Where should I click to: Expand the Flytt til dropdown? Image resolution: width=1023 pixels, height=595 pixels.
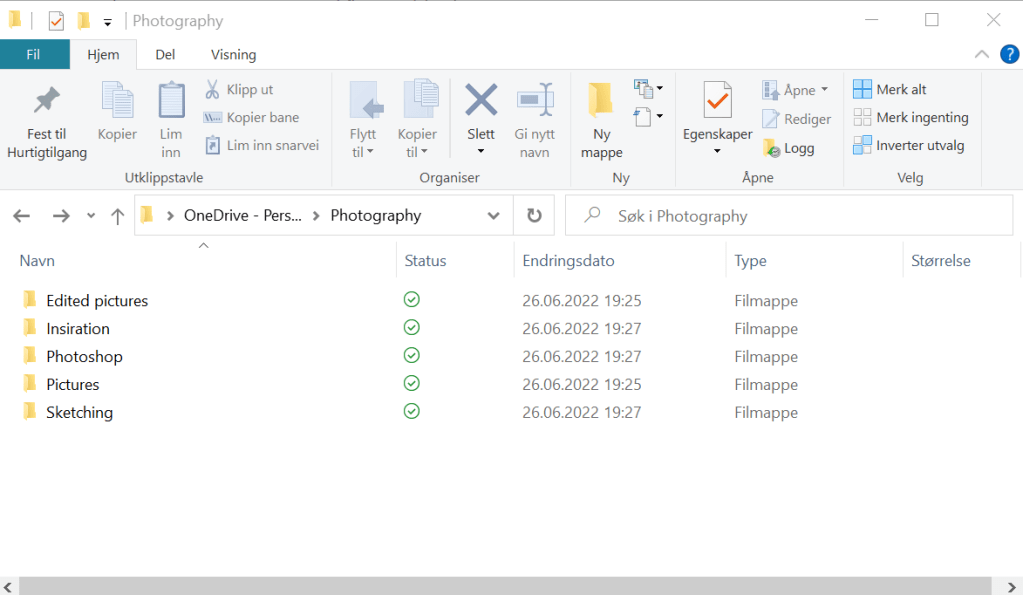(x=362, y=152)
